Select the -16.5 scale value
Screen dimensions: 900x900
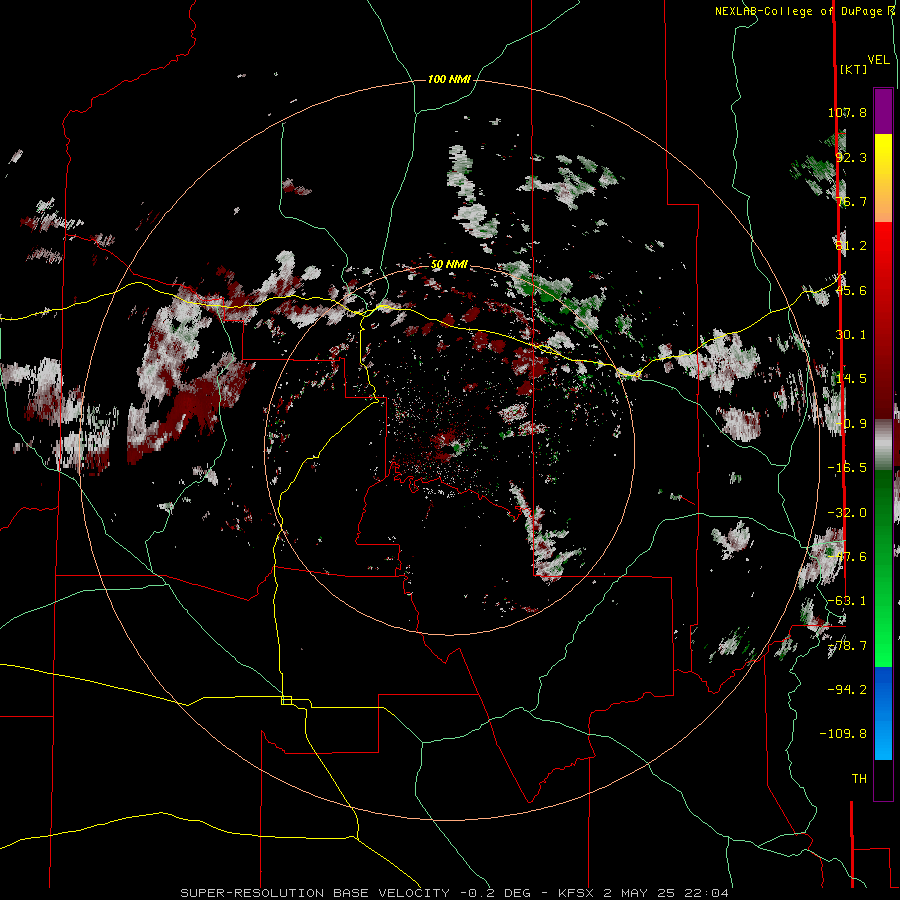(847, 468)
